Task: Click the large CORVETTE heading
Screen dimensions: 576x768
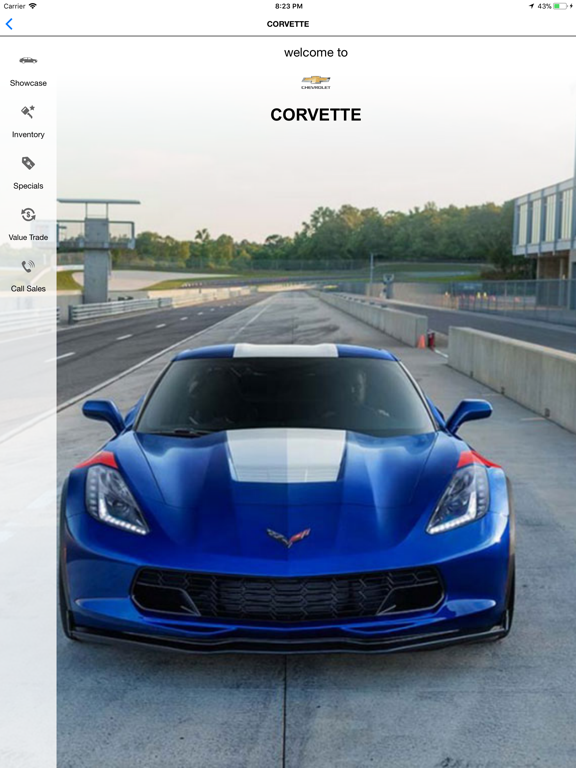Action: [316, 115]
